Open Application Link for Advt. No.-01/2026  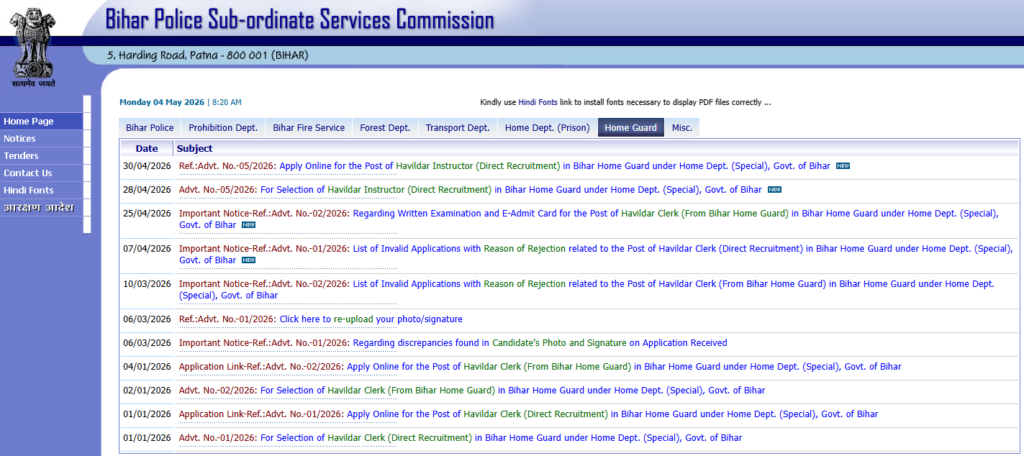pos(528,414)
